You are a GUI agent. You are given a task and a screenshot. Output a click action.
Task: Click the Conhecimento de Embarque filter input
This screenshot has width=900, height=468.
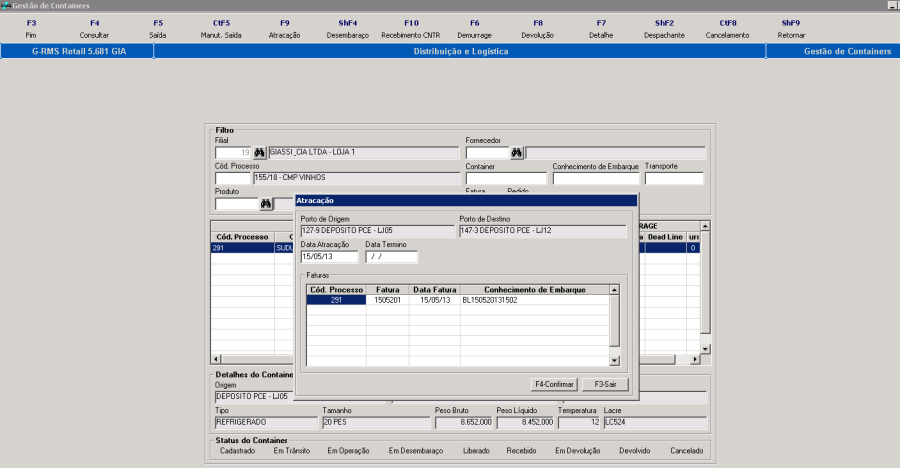pyautogui.click(x=596, y=179)
